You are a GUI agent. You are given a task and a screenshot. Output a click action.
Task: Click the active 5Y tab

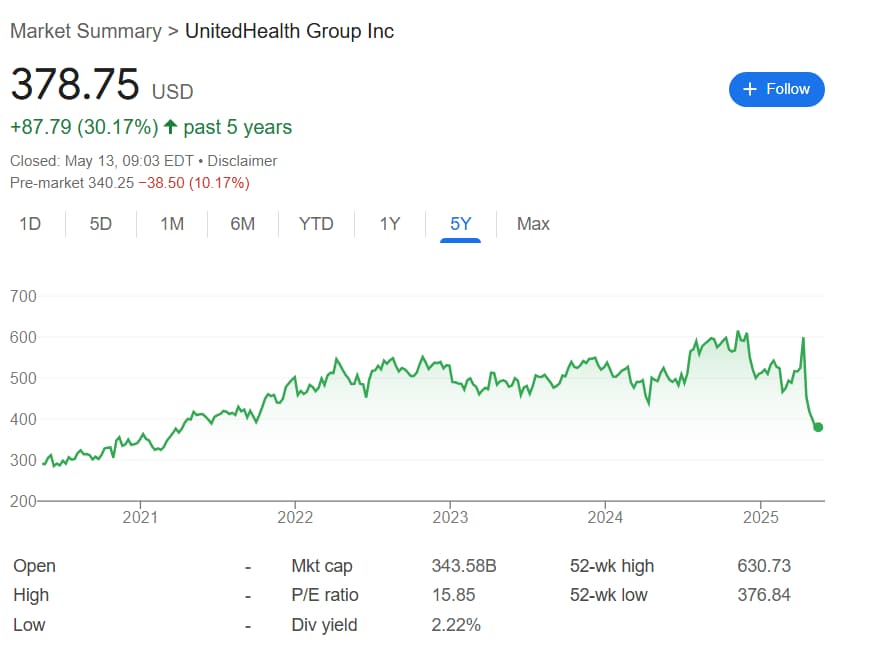459,224
